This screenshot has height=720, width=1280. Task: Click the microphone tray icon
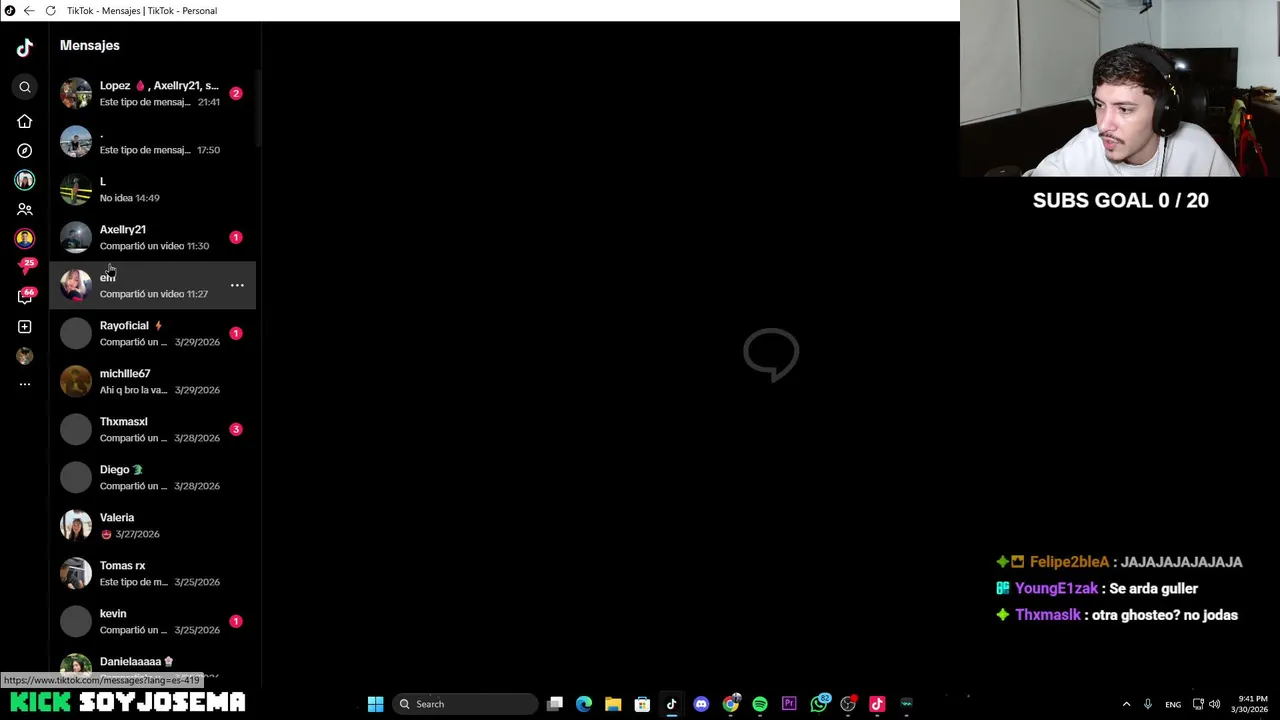(x=1147, y=704)
